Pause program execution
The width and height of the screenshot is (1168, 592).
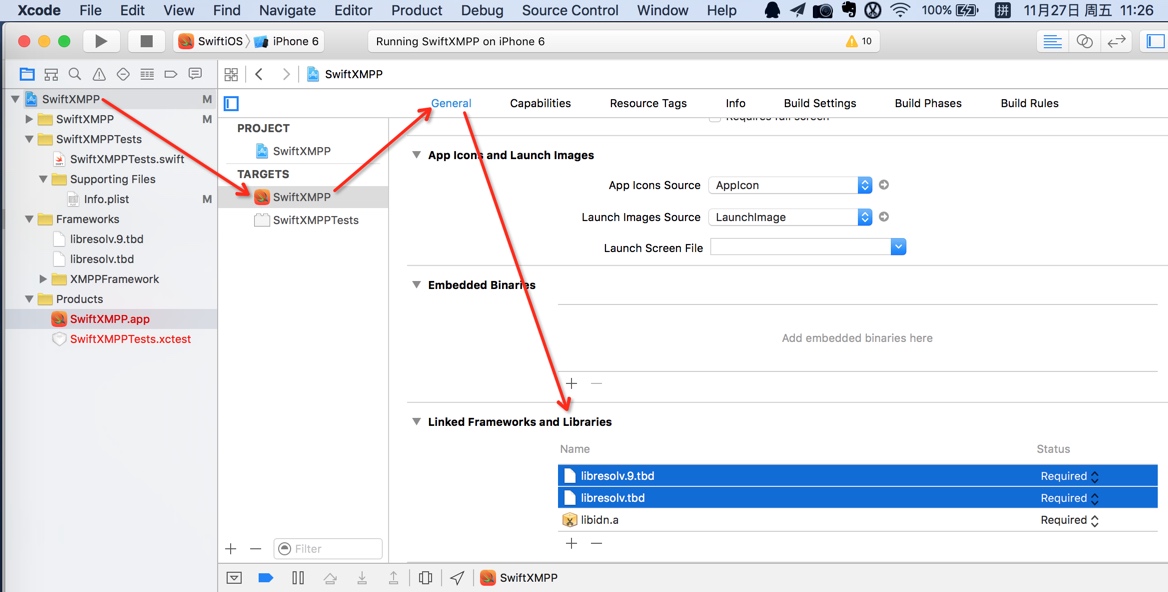point(298,577)
